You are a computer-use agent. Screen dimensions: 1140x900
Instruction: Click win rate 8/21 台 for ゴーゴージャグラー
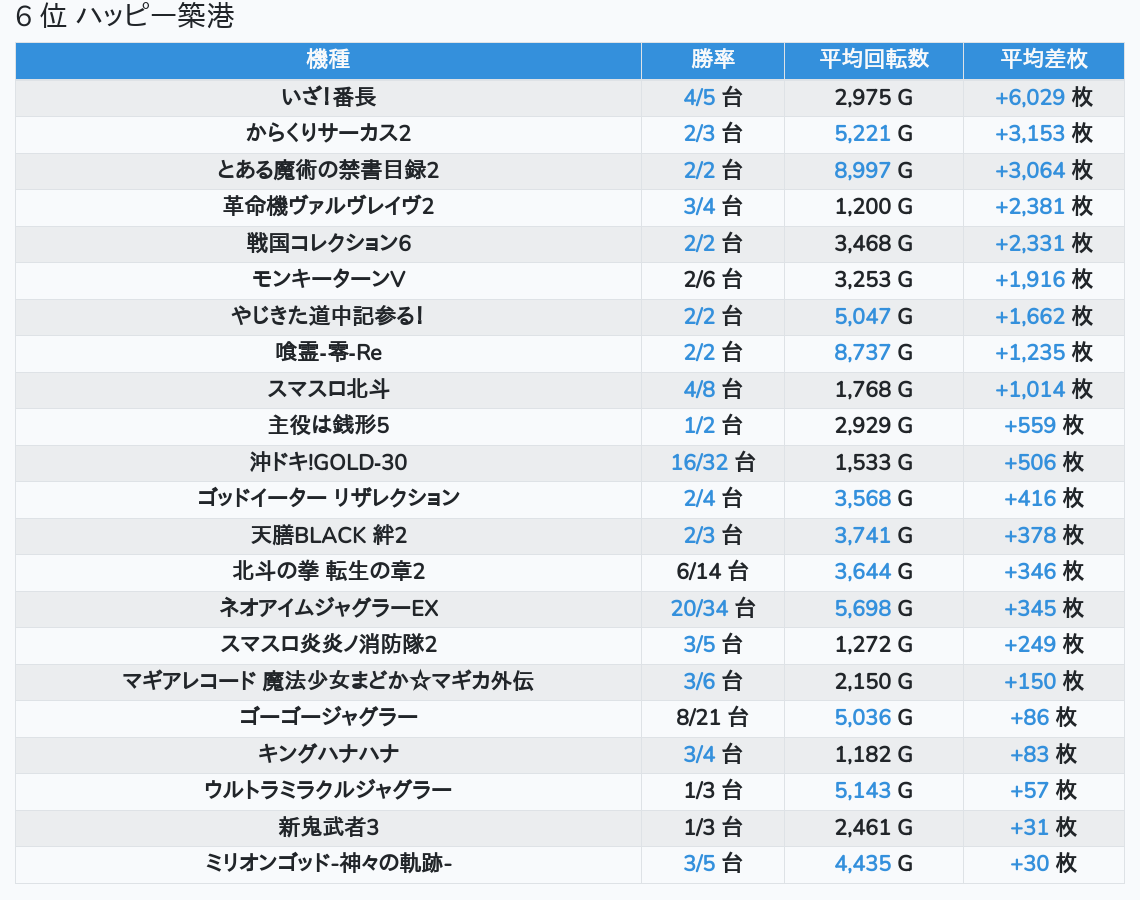(712, 718)
